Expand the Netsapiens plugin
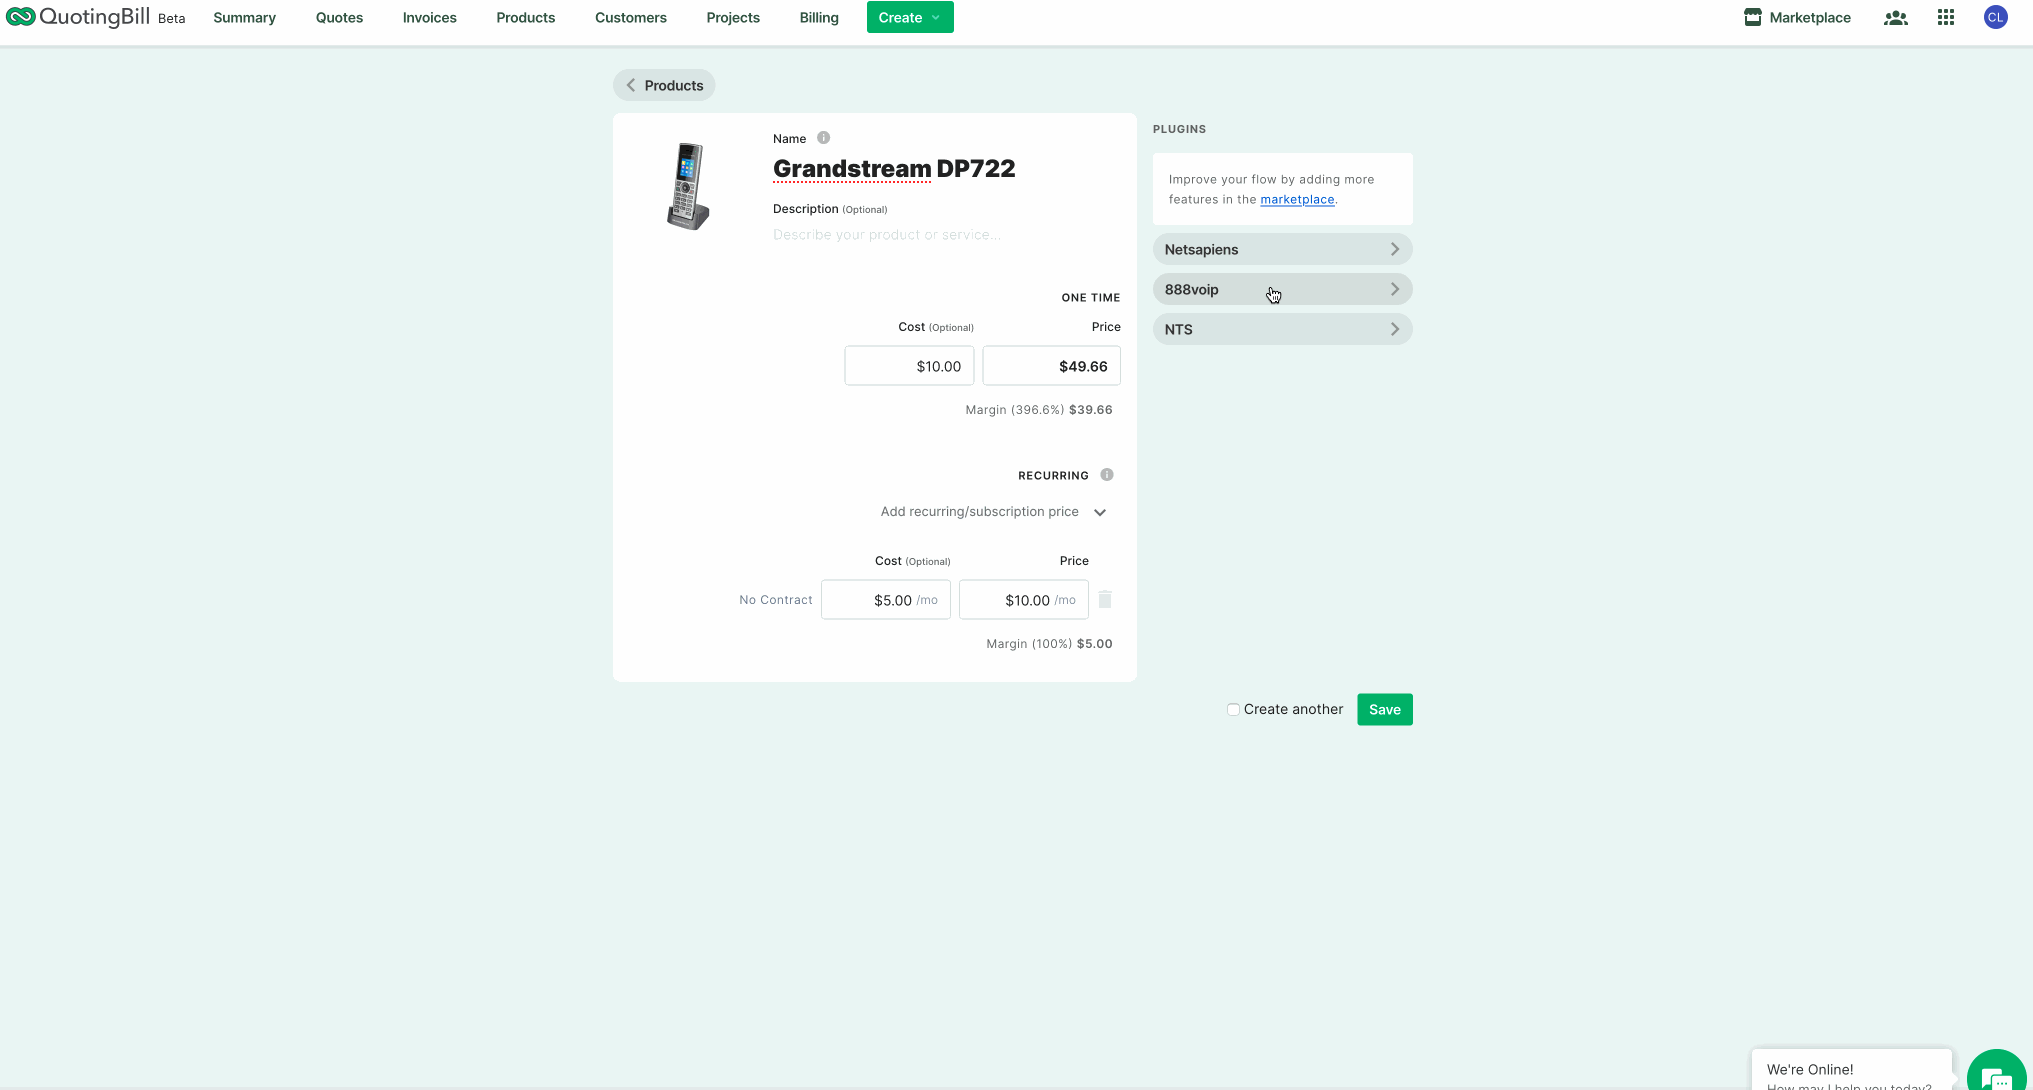This screenshot has width=2033, height=1090. (1281, 250)
